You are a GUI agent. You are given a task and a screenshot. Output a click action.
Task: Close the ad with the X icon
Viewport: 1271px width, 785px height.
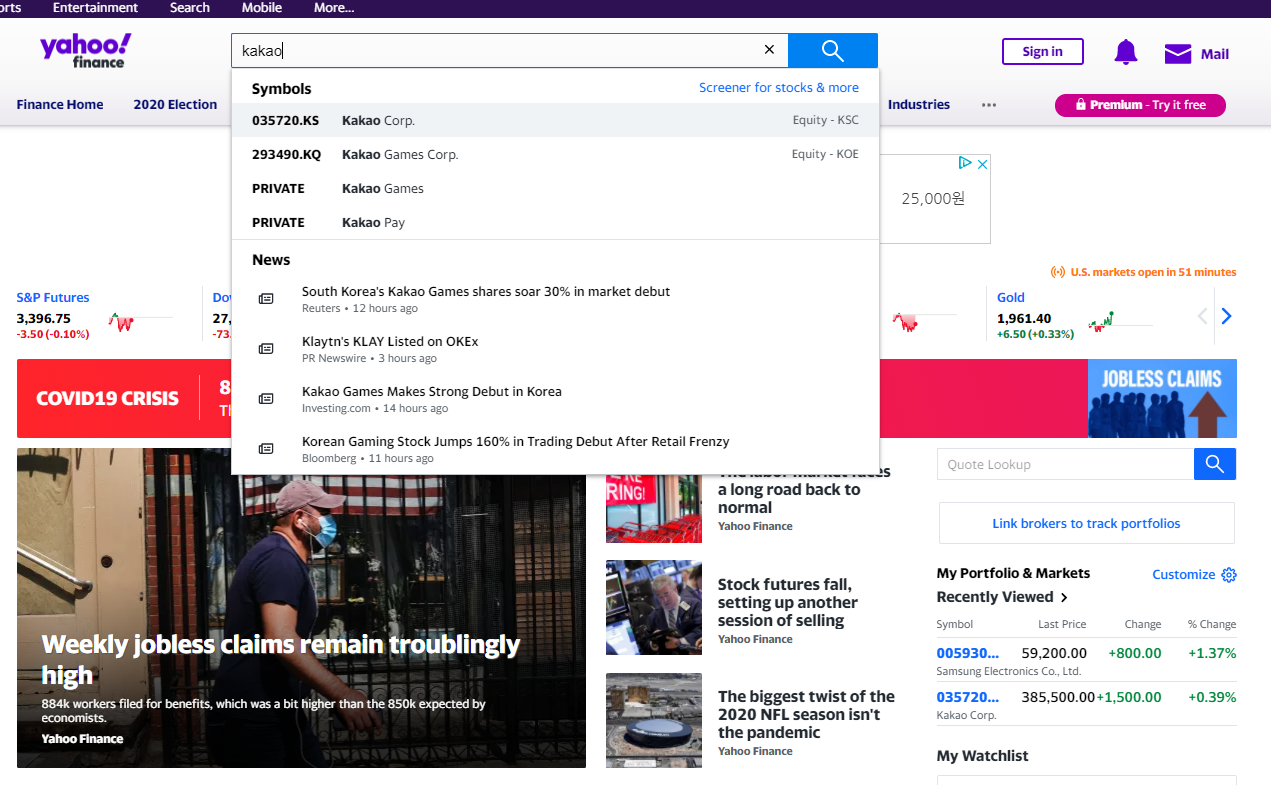pos(982,163)
